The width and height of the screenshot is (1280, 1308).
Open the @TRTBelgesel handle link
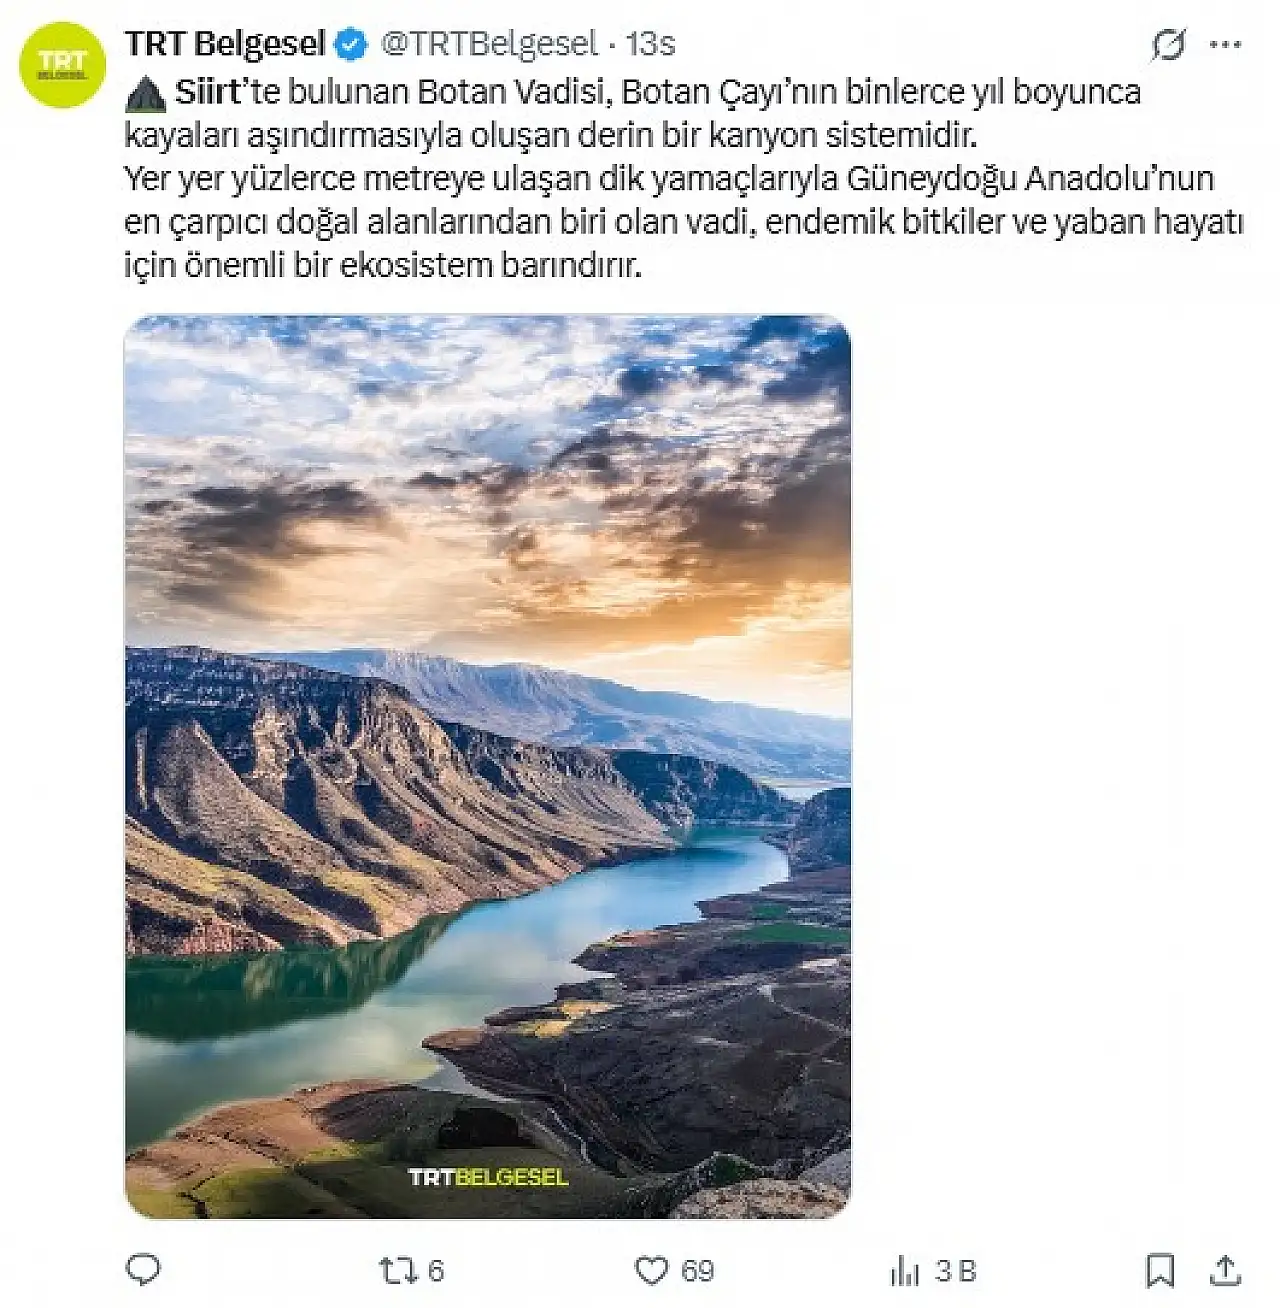tap(491, 44)
